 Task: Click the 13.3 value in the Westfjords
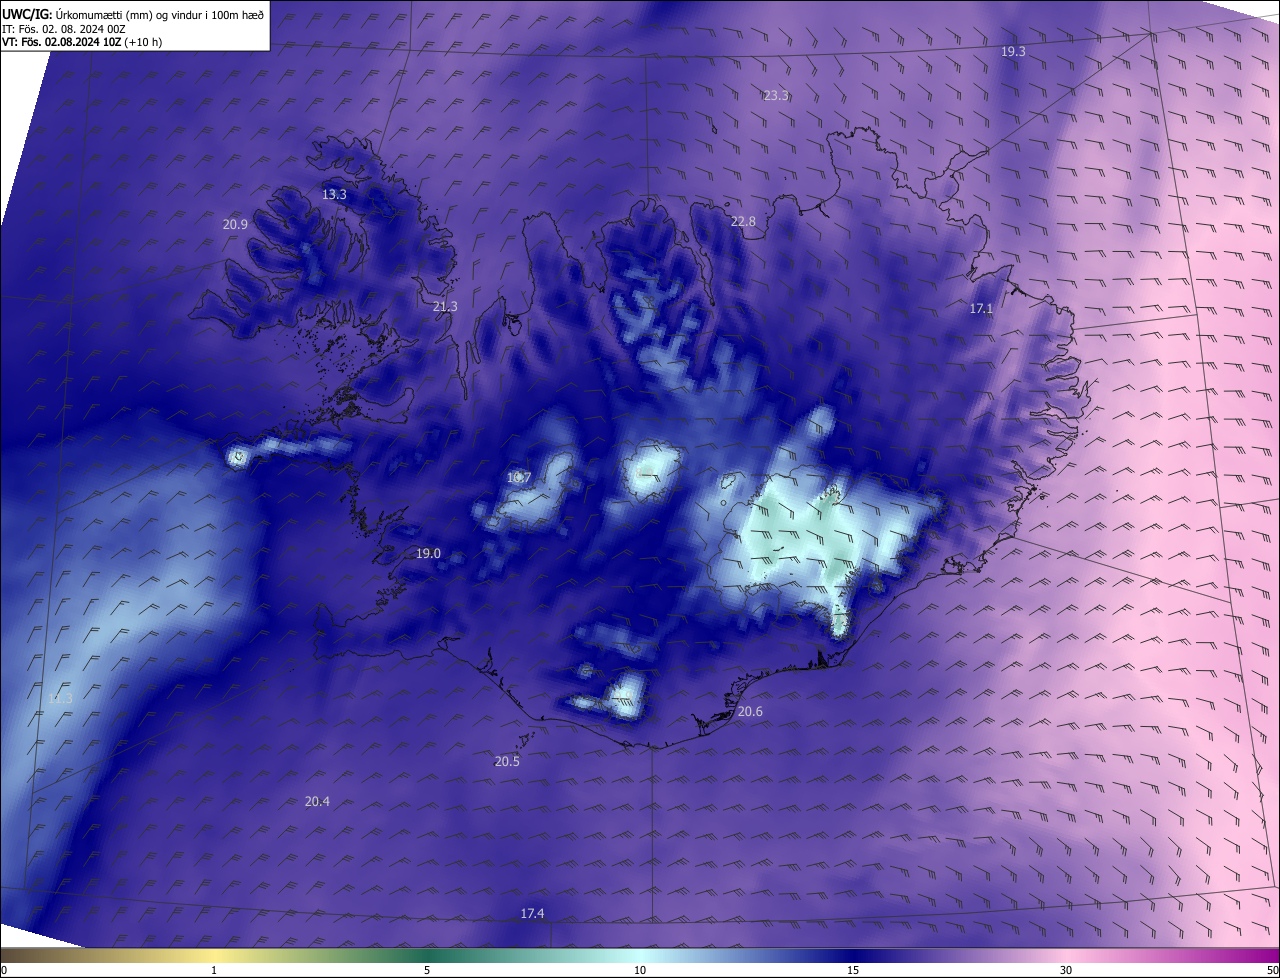(334, 194)
